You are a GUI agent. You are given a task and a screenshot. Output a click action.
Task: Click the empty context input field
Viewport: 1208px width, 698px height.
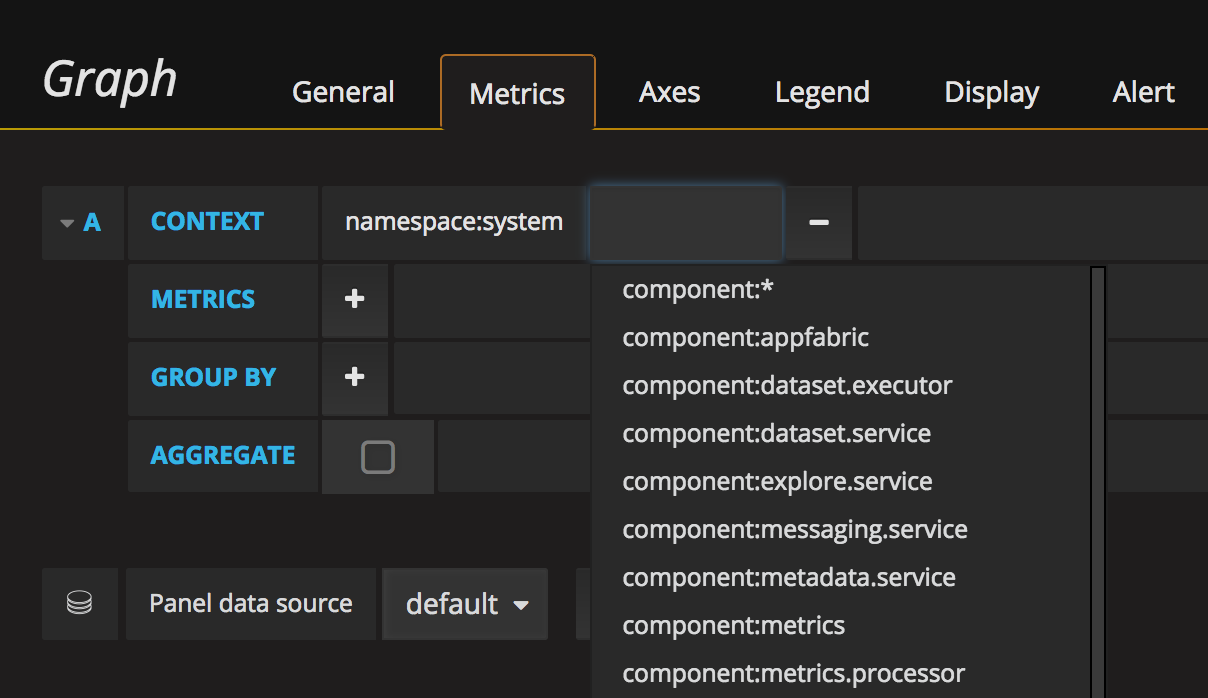tap(685, 222)
